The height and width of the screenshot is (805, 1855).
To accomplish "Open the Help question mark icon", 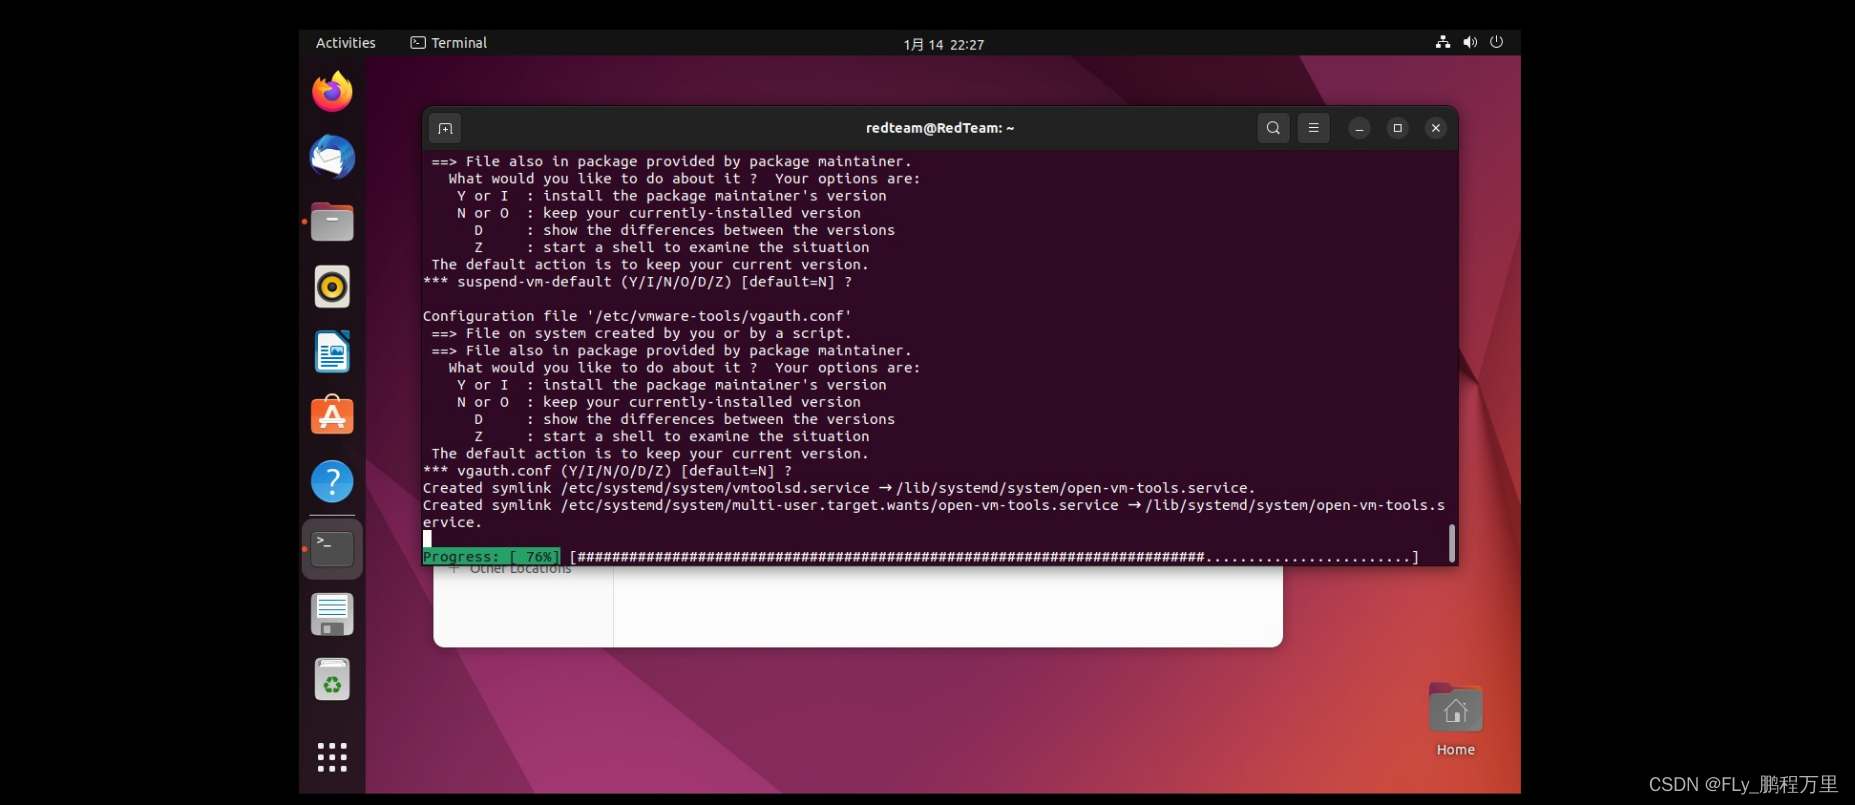I will (332, 482).
